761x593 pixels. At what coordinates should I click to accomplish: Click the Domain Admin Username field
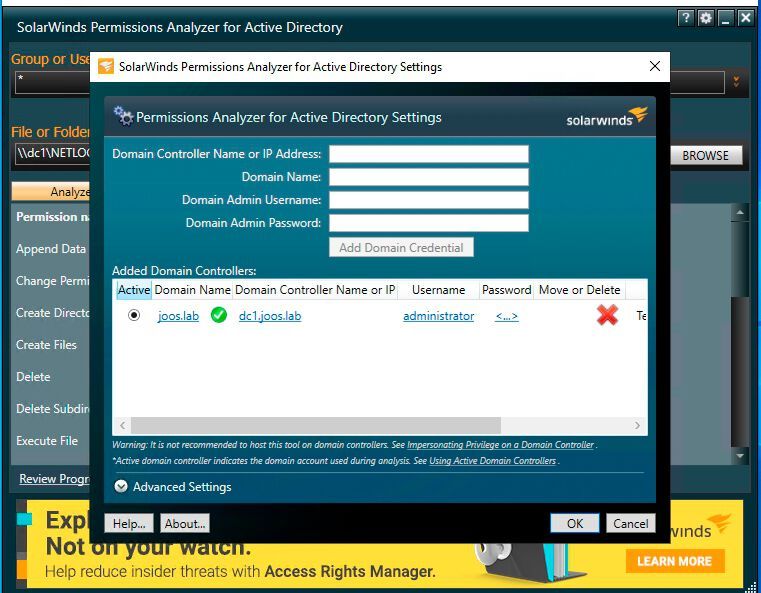click(x=429, y=200)
